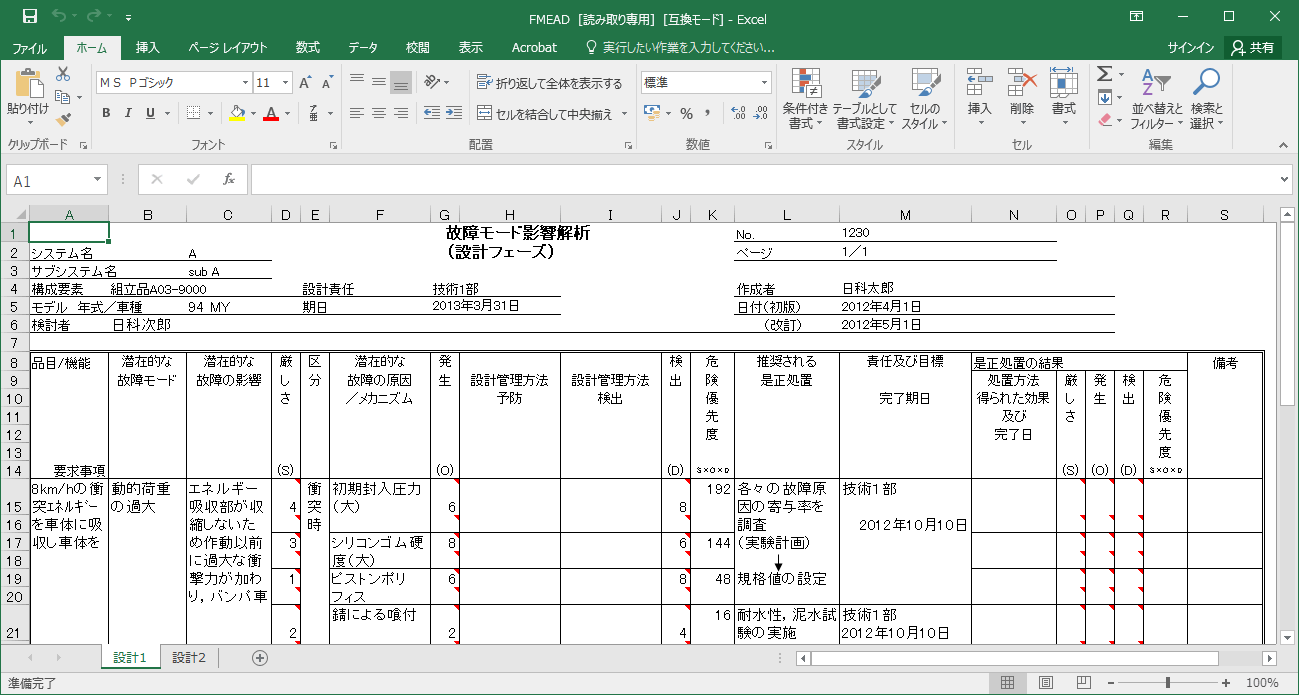Click the increase indent icon

(453, 114)
